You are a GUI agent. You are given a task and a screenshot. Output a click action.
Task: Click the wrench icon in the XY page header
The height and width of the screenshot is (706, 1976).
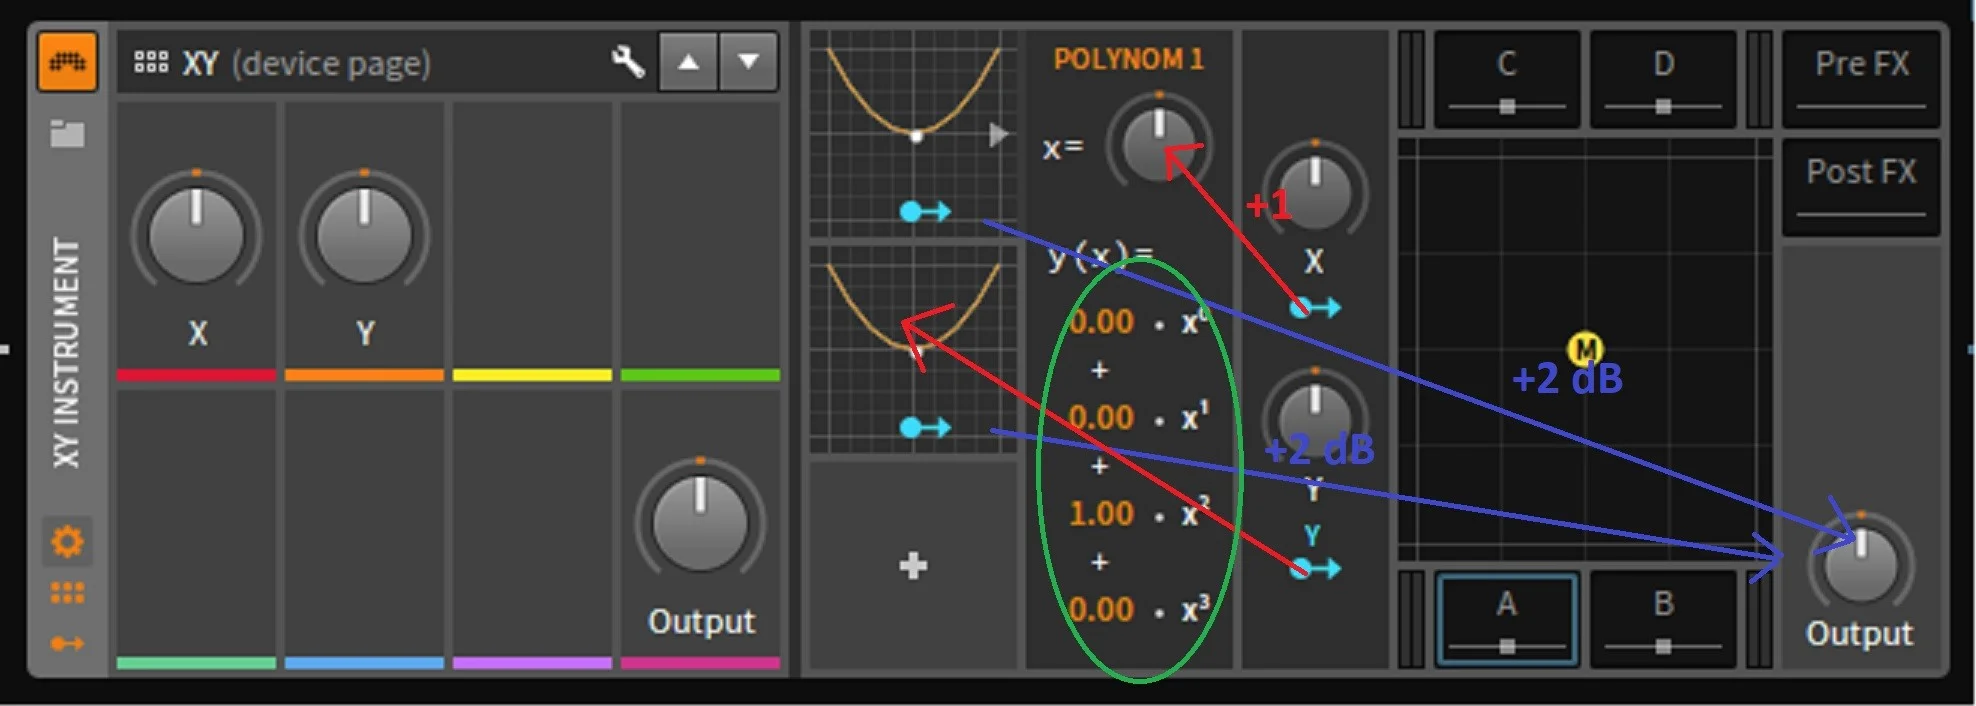pos(628,62)
